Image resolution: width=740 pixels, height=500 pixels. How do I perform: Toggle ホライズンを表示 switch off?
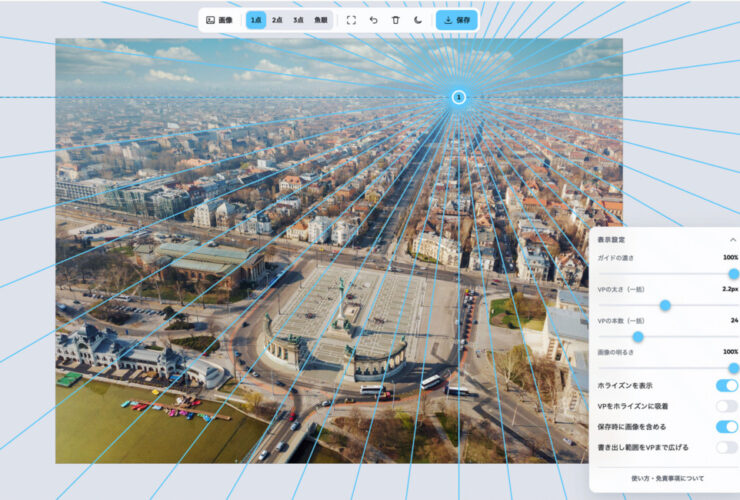(727, 385)
